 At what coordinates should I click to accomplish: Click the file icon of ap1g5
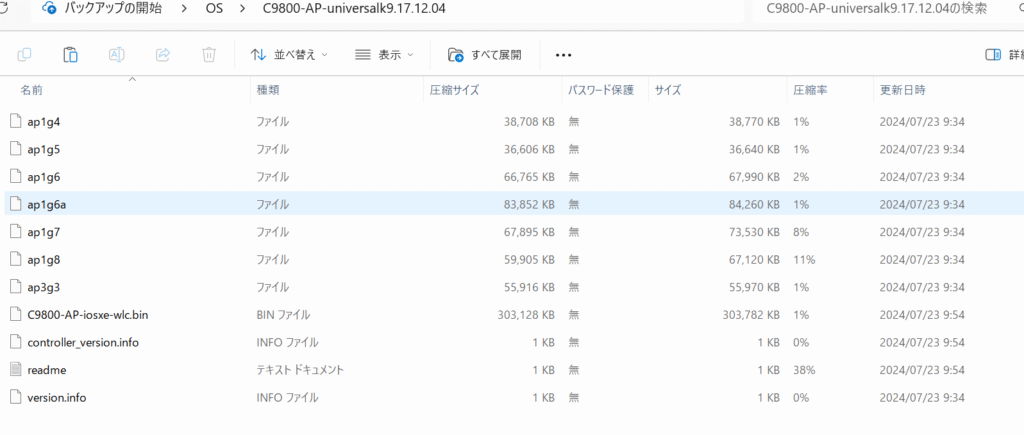pyautogui.click(x=16, y=149)
